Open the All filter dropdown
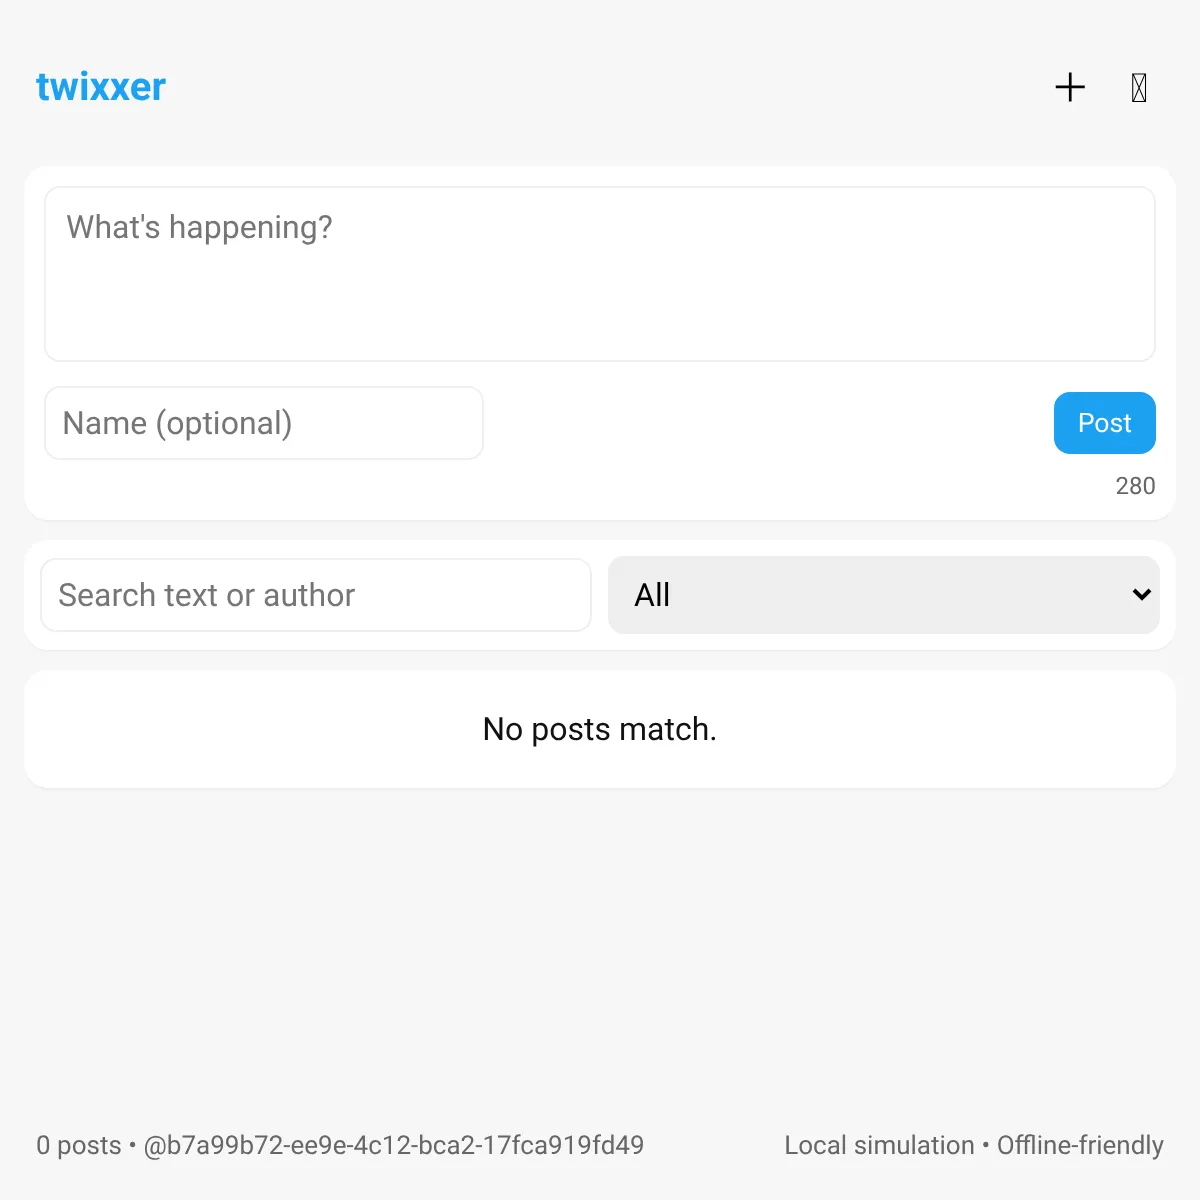This screenshot has width=1200, height=1200. coord(884,595)
